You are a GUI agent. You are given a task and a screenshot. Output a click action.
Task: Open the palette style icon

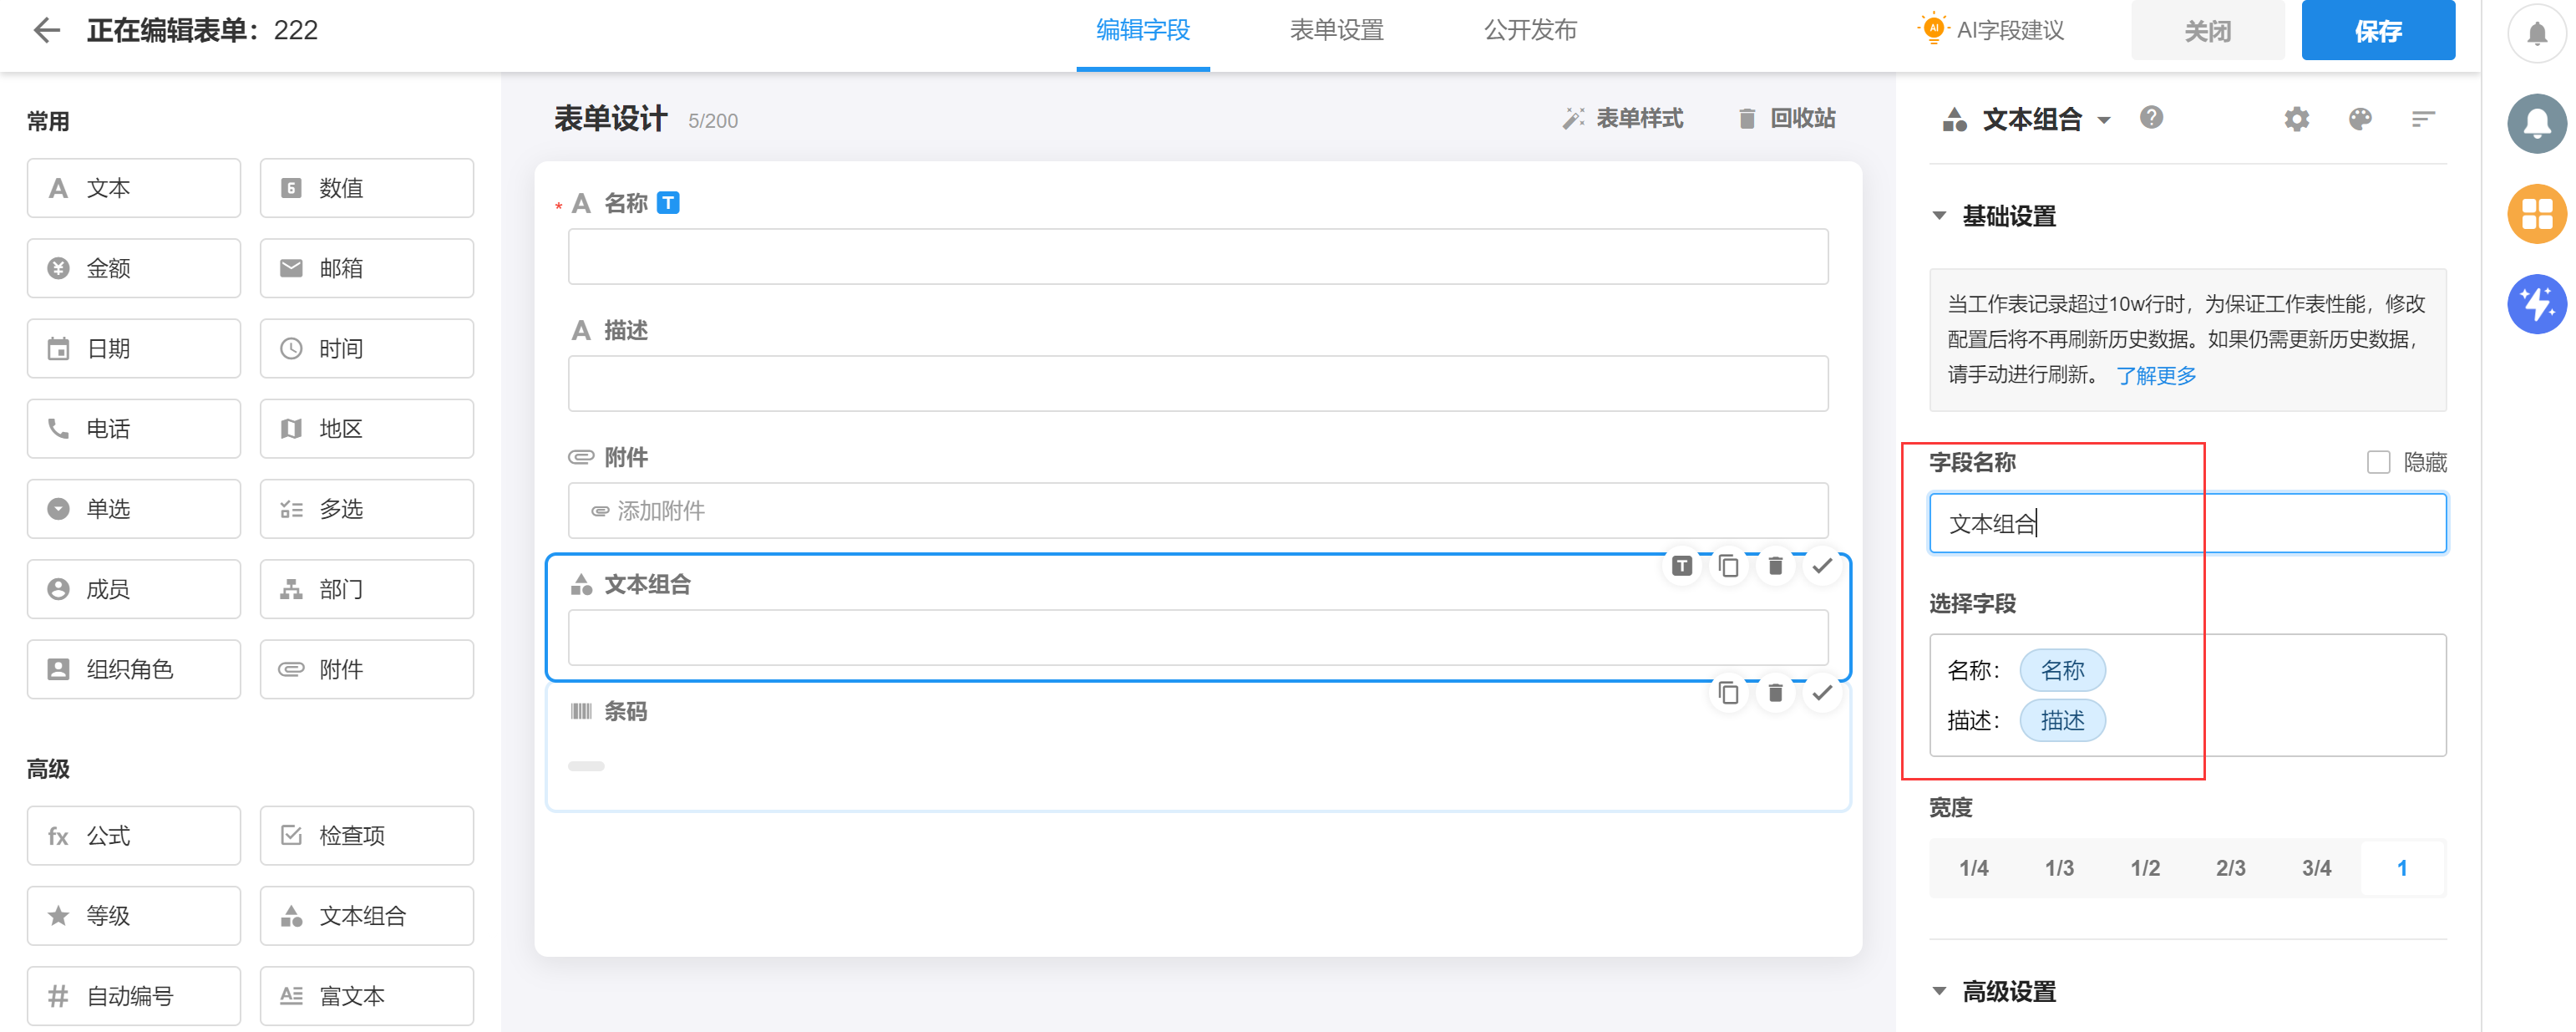coord(2359,119)
